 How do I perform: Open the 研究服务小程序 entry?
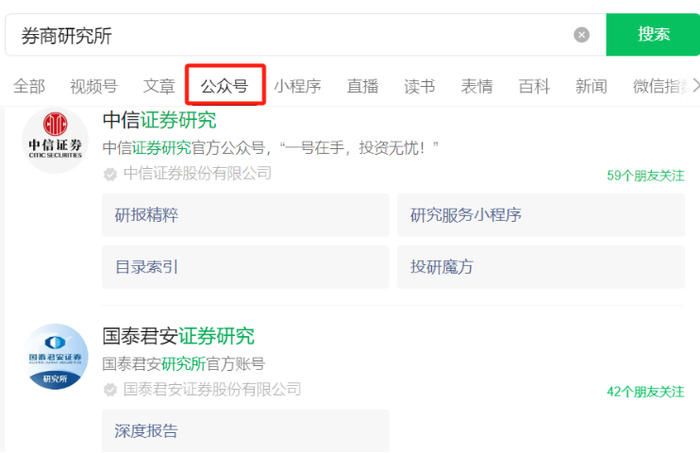[x=541, y=215]
